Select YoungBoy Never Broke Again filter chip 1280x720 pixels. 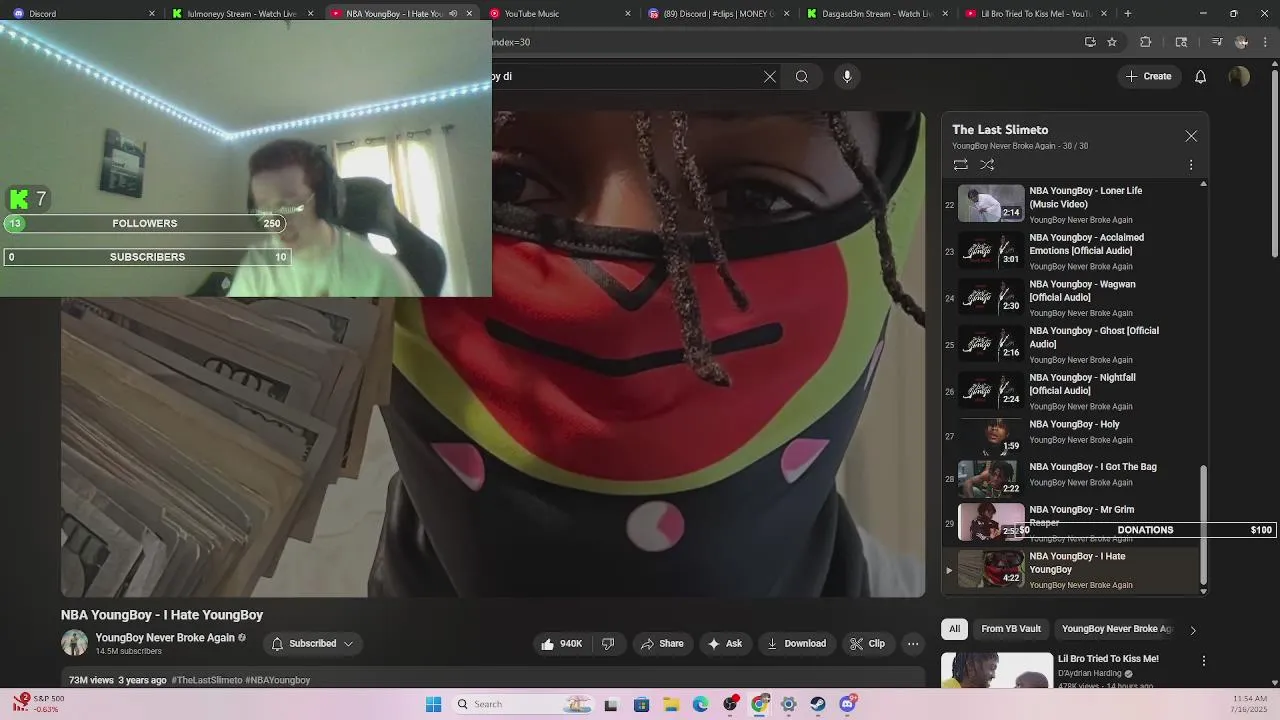coord(1117,629)
